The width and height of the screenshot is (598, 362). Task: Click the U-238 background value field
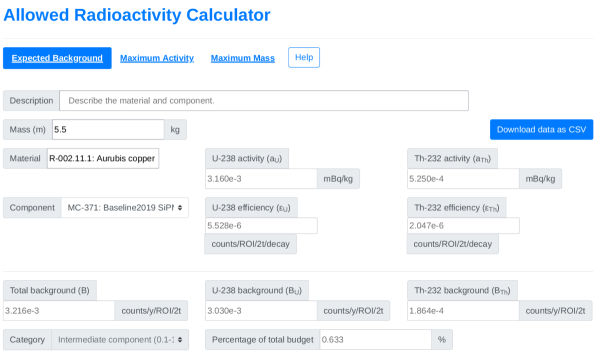261,311
